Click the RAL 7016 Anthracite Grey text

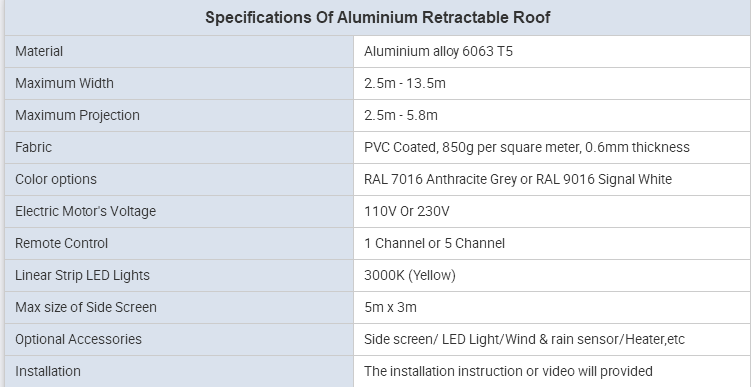[440, 179]
